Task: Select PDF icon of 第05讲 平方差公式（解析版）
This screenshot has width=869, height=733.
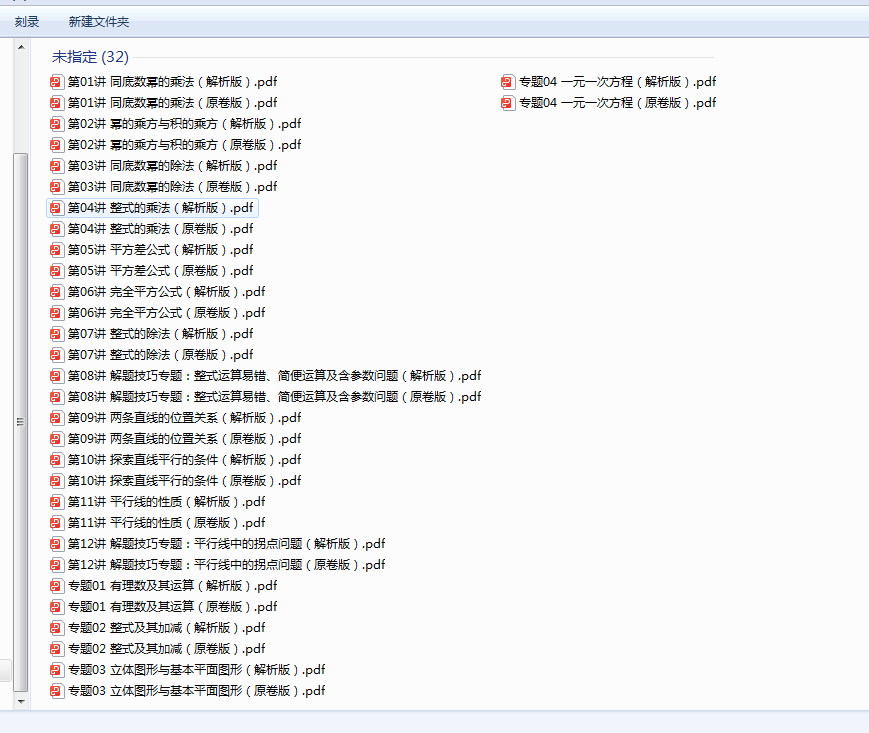Action: 57,250
